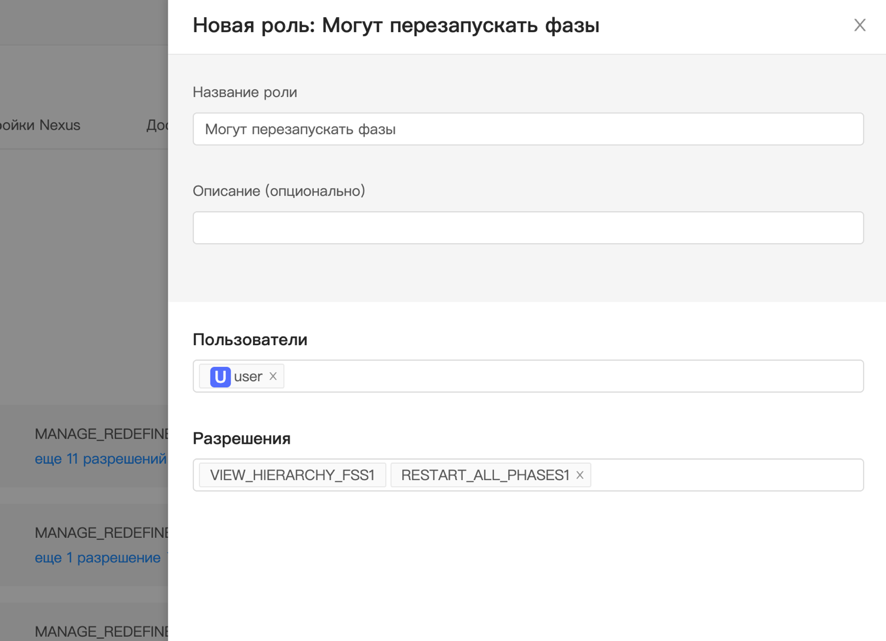Screen dimensions: 886x641
Task: Expand the 'еще 1 разрешение' link
Action: coord(97,558)
